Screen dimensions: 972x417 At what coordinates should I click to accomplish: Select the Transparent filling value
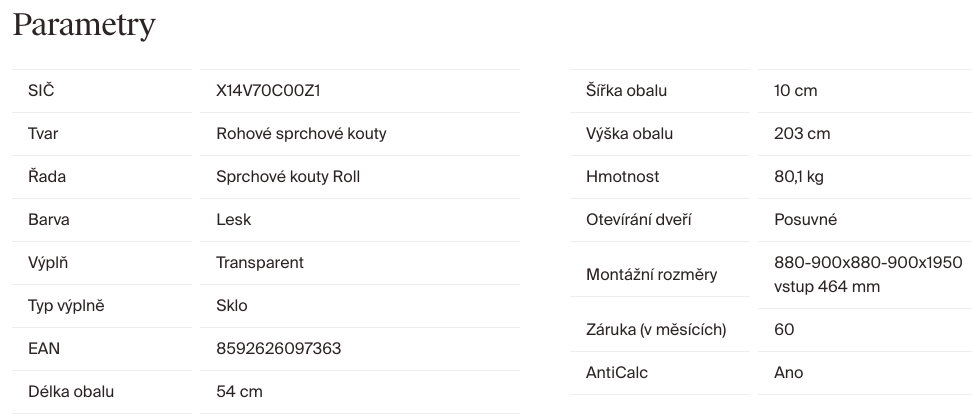tap(260, 263)
